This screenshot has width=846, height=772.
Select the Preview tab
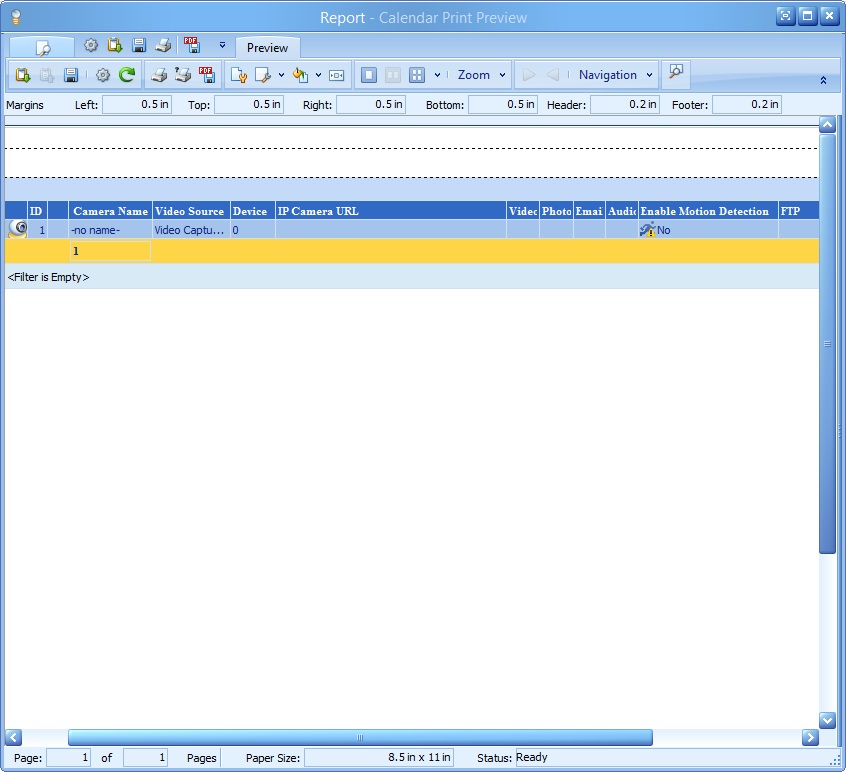click(x=267, y=47)
